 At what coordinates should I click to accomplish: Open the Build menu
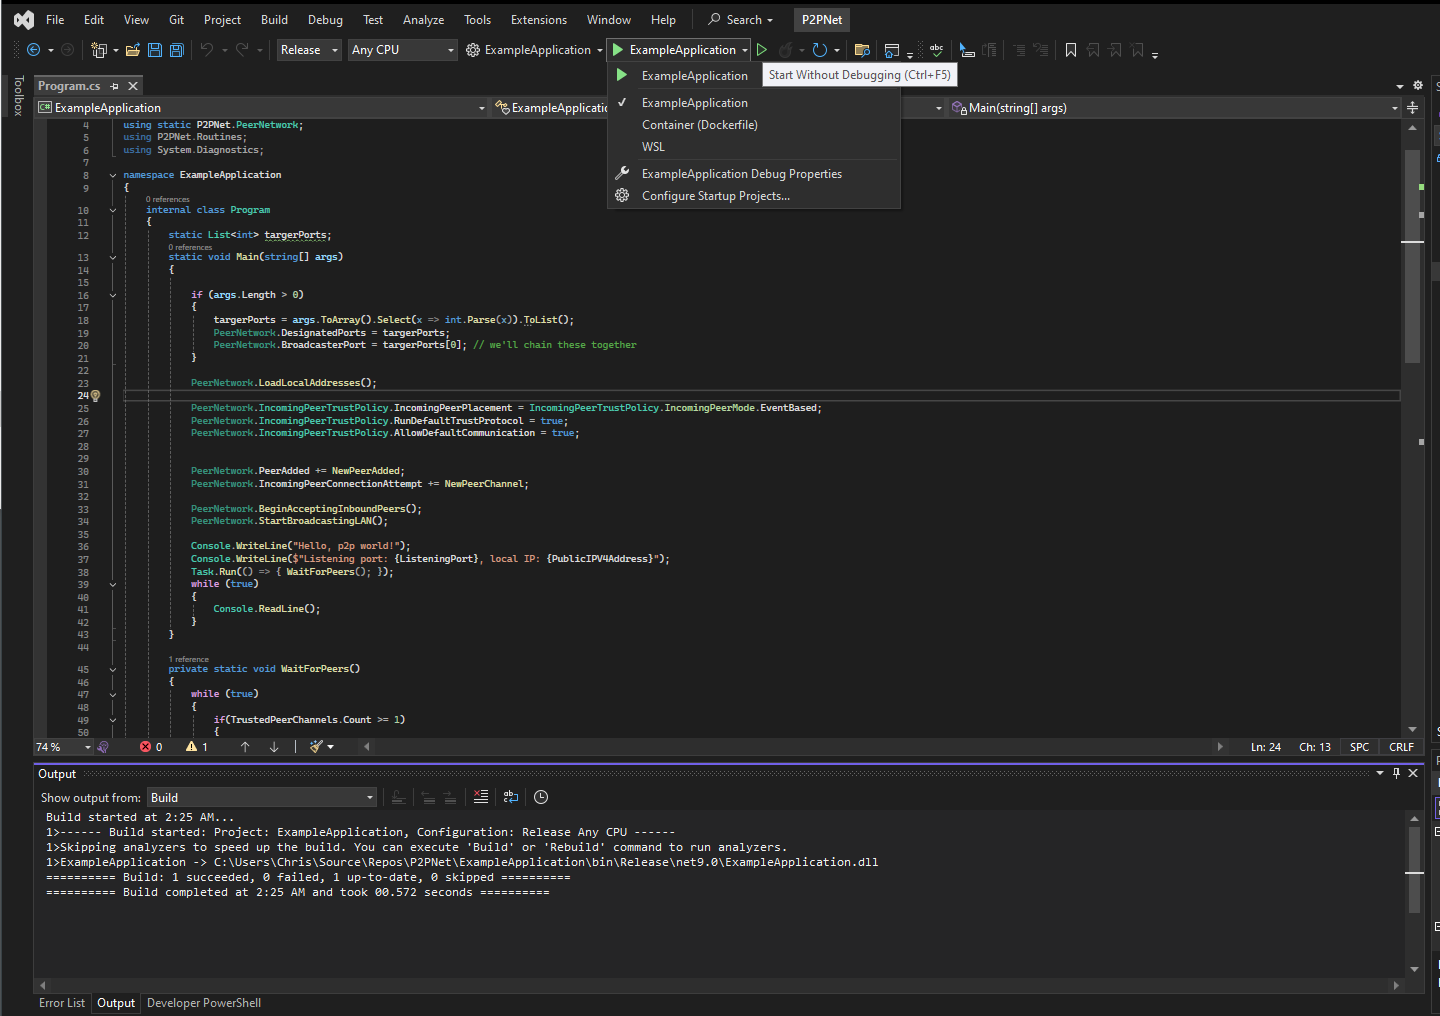[274, 20]
